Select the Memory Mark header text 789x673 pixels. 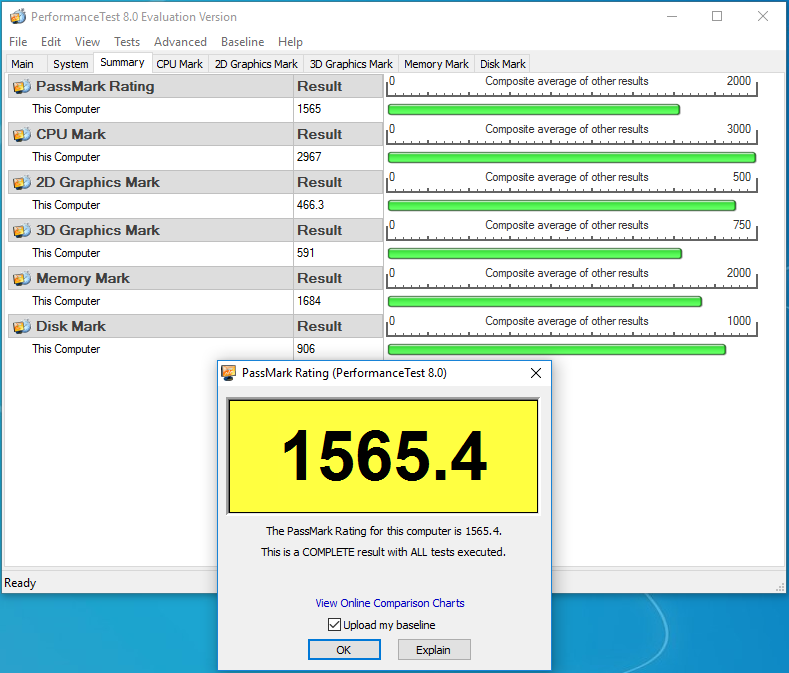tap(83, 278)
